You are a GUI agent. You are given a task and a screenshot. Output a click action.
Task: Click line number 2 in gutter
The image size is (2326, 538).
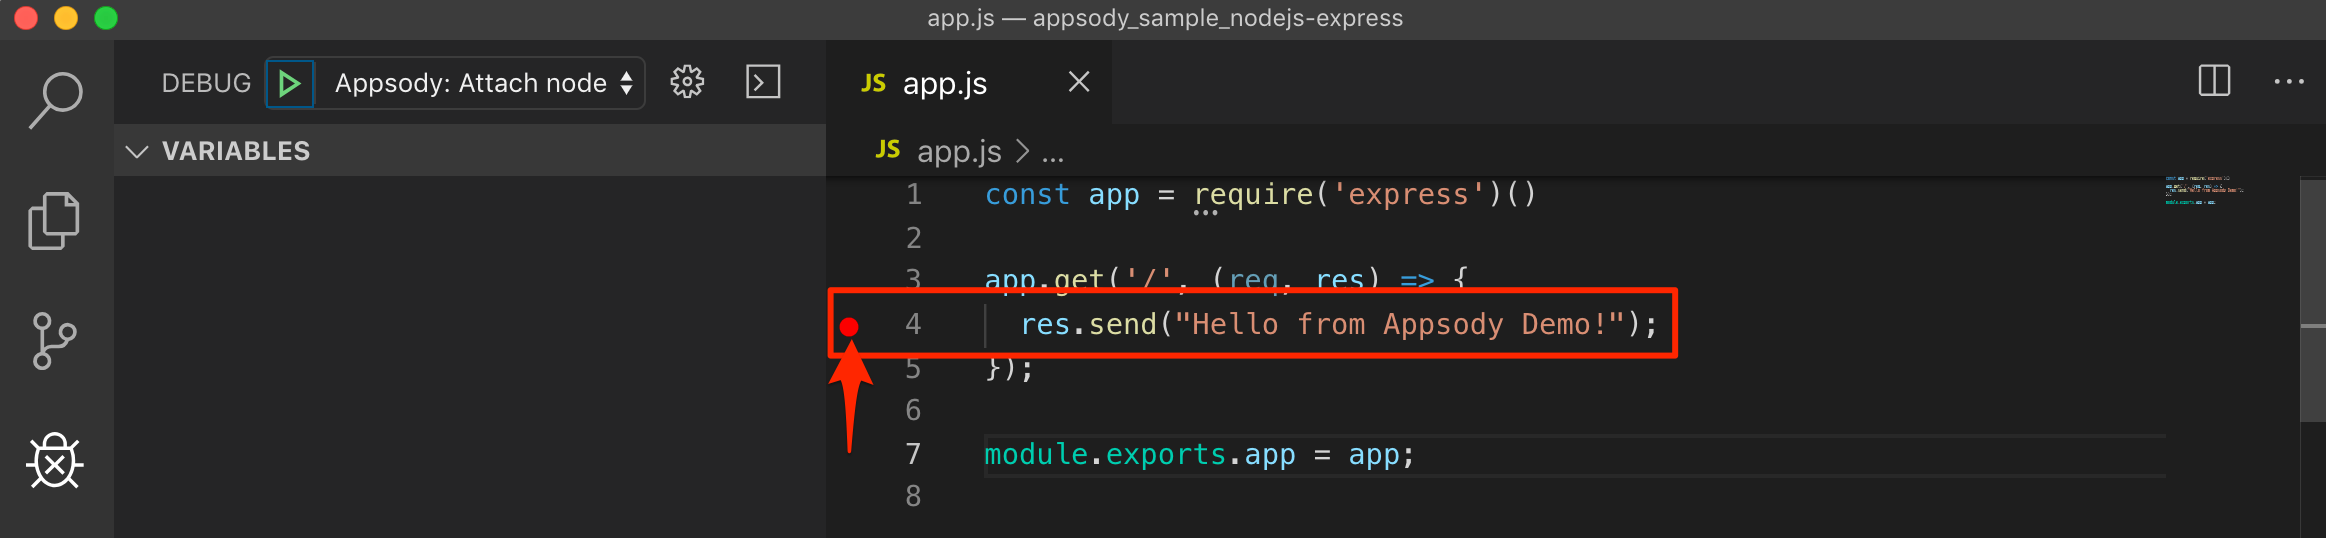click(913, 238)
